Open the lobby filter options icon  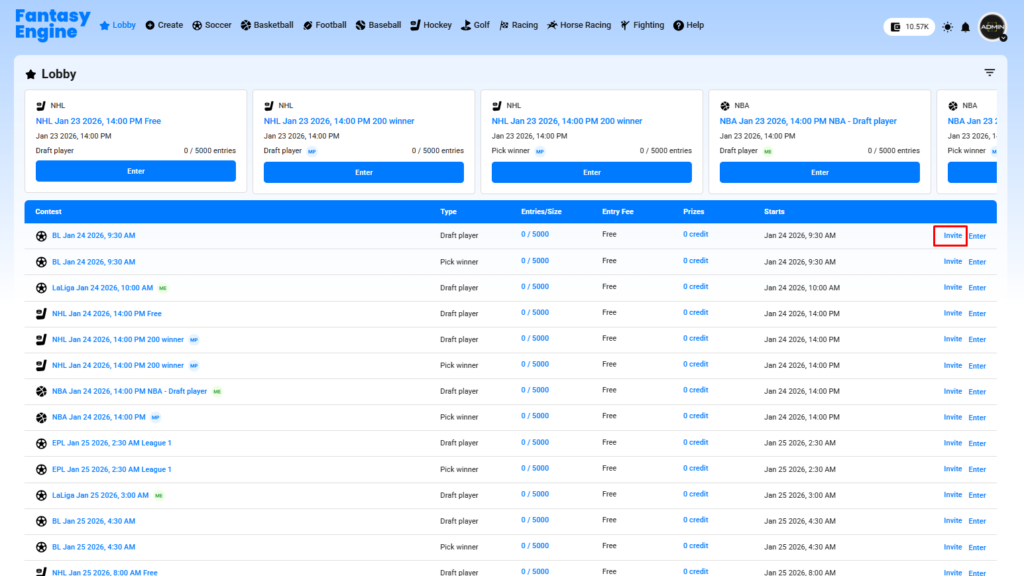[x=989, y=73]
